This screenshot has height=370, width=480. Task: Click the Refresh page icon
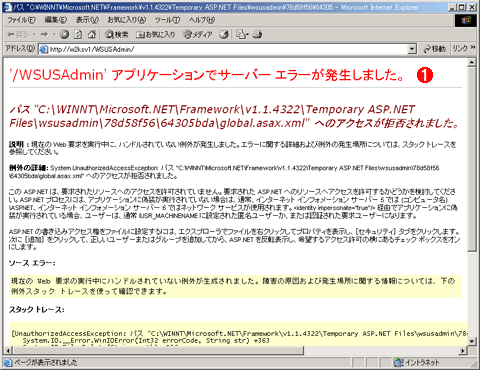78,34
